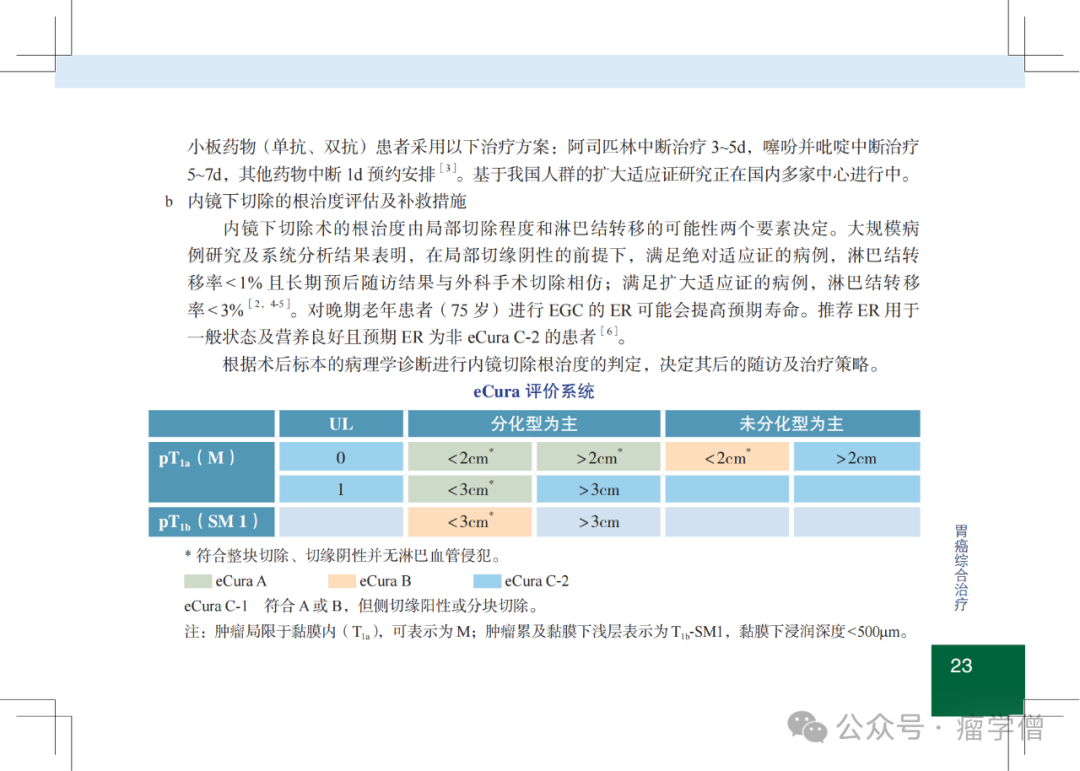Click the orange "<3cm*" cell in pT1b row

click(x=470, y=522)
